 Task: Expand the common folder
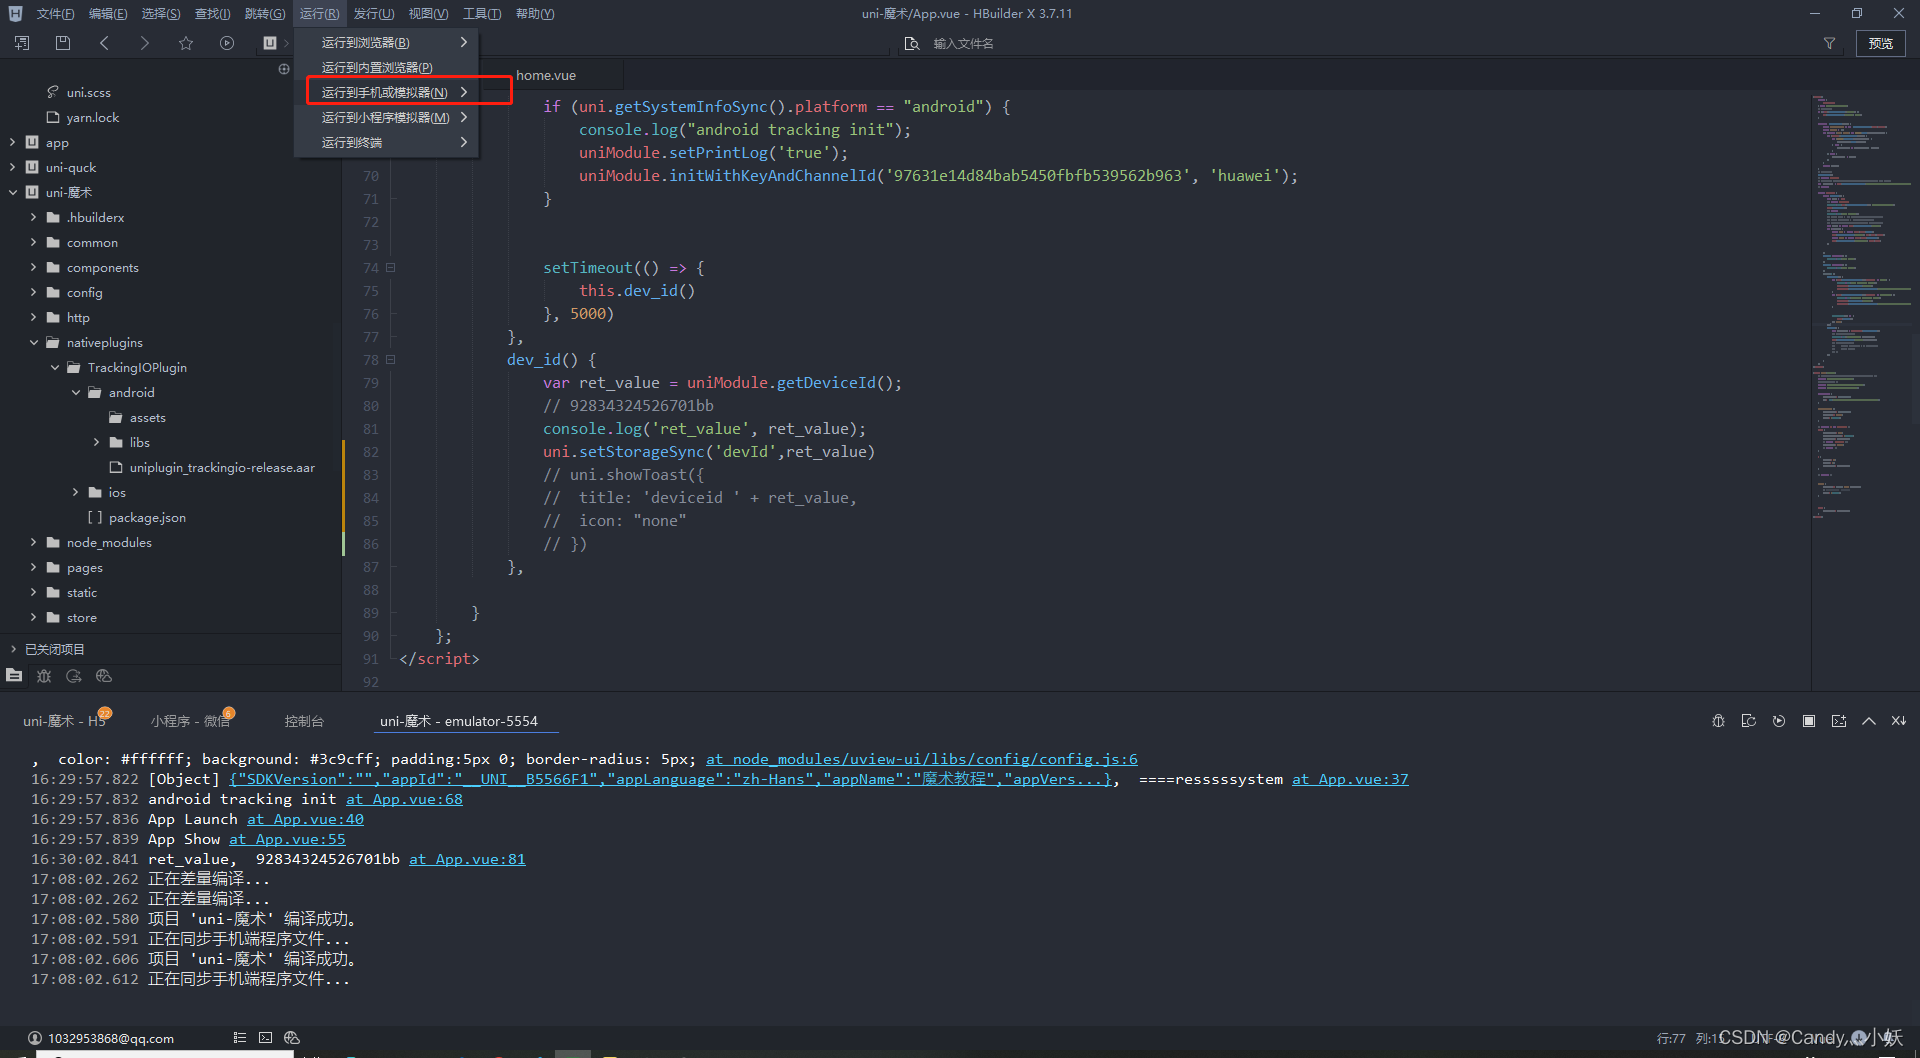pos(33,242)
